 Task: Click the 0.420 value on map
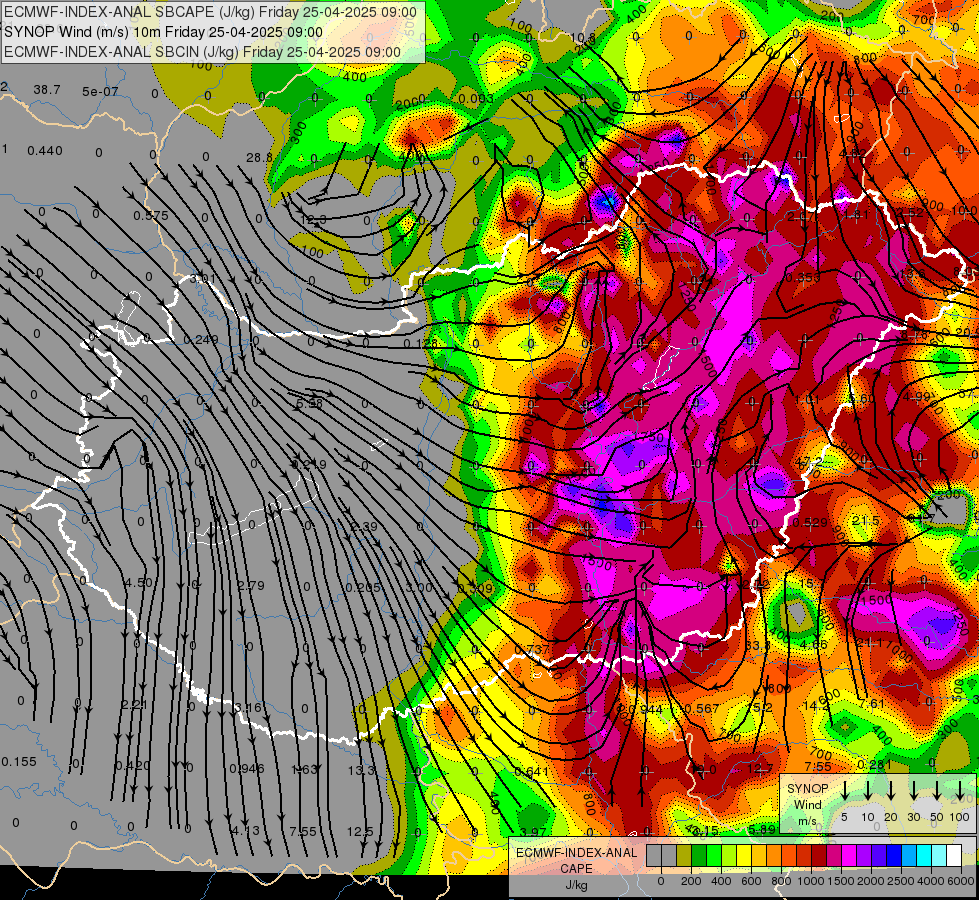point(133,766)
